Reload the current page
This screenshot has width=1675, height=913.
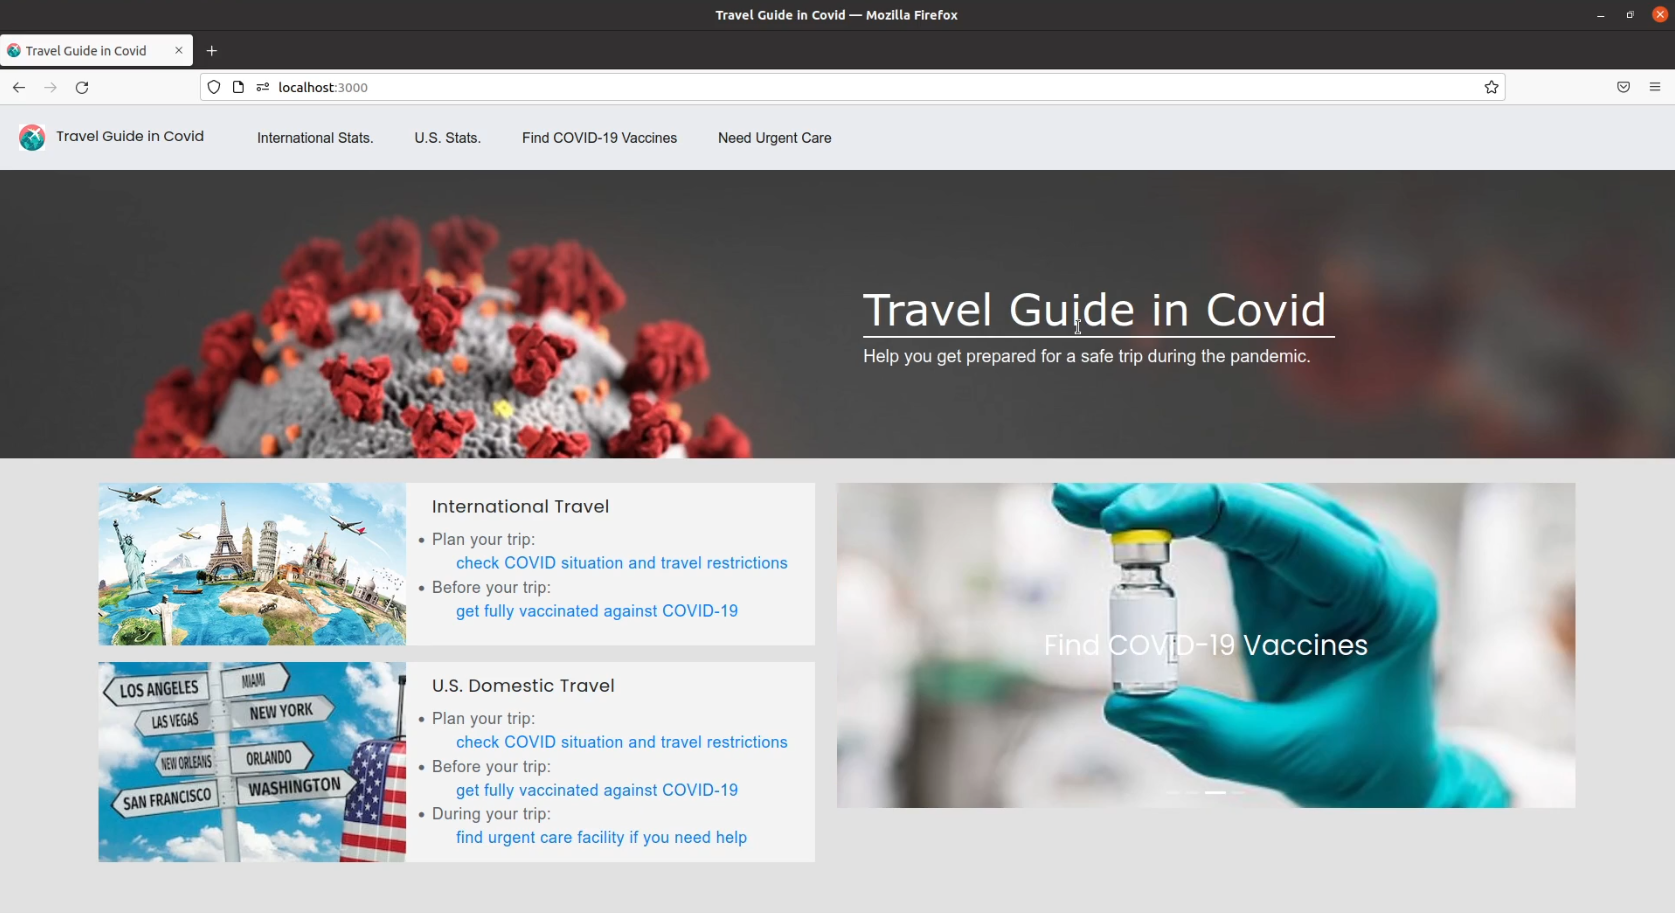[x=82, y=87]
